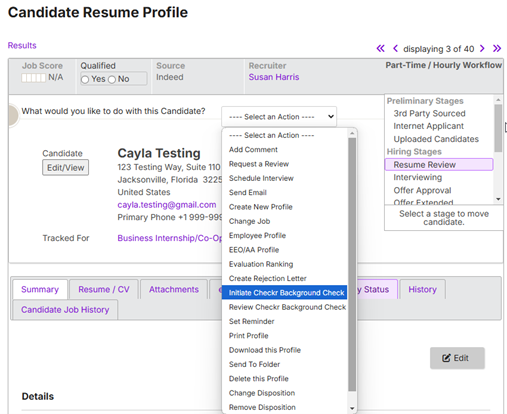Jump to first candidate with double-left arrows
This screenshot has width=507, height=414.
[x=380, y=49]
